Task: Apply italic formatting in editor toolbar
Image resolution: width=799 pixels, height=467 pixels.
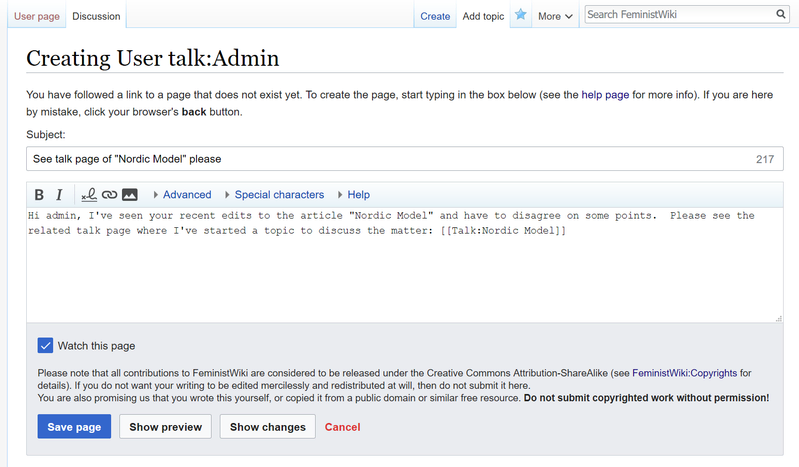Action: (x=59, y=195)
